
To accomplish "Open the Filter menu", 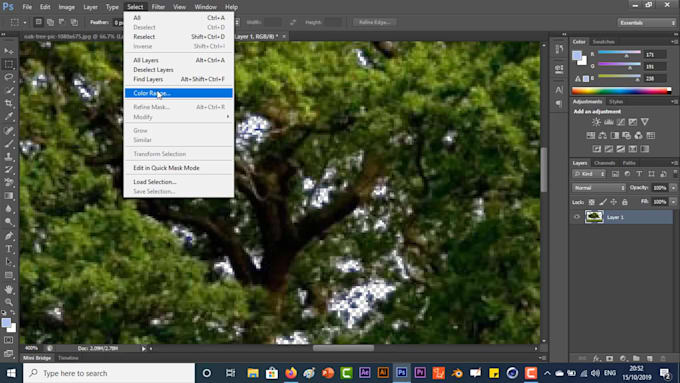I will click(158, 7).
